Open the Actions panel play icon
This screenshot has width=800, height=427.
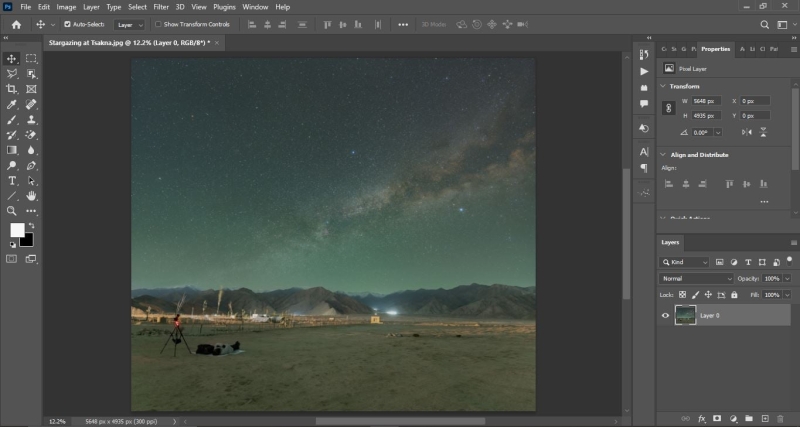click(x=644, y=71)
